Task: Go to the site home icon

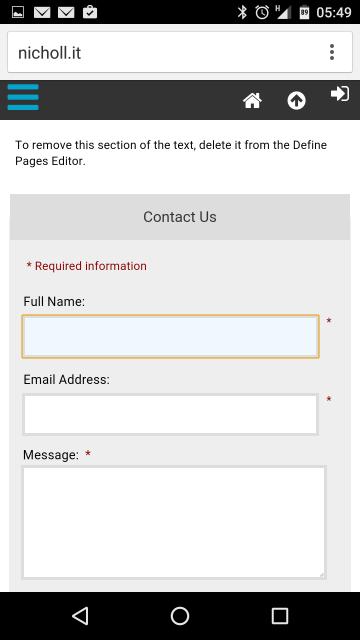Action: (252, 100)
